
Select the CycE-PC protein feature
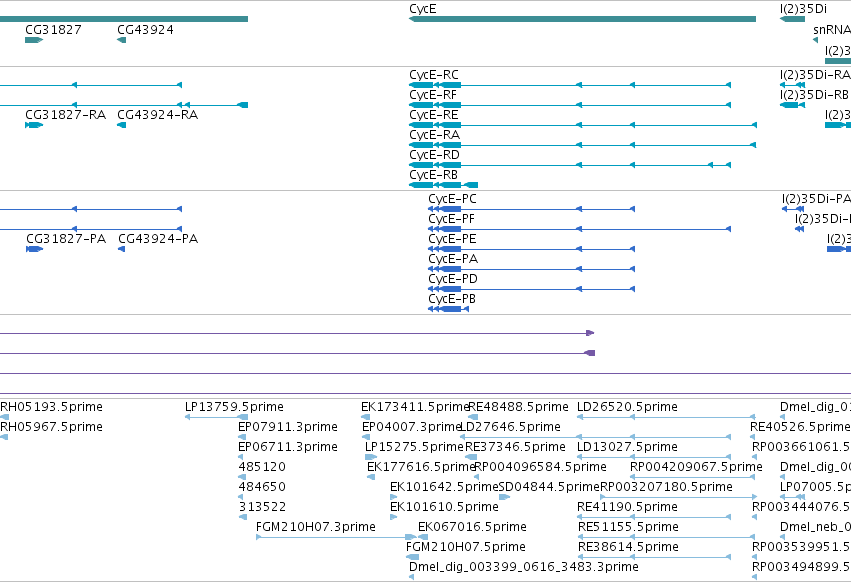pos(531,209)
